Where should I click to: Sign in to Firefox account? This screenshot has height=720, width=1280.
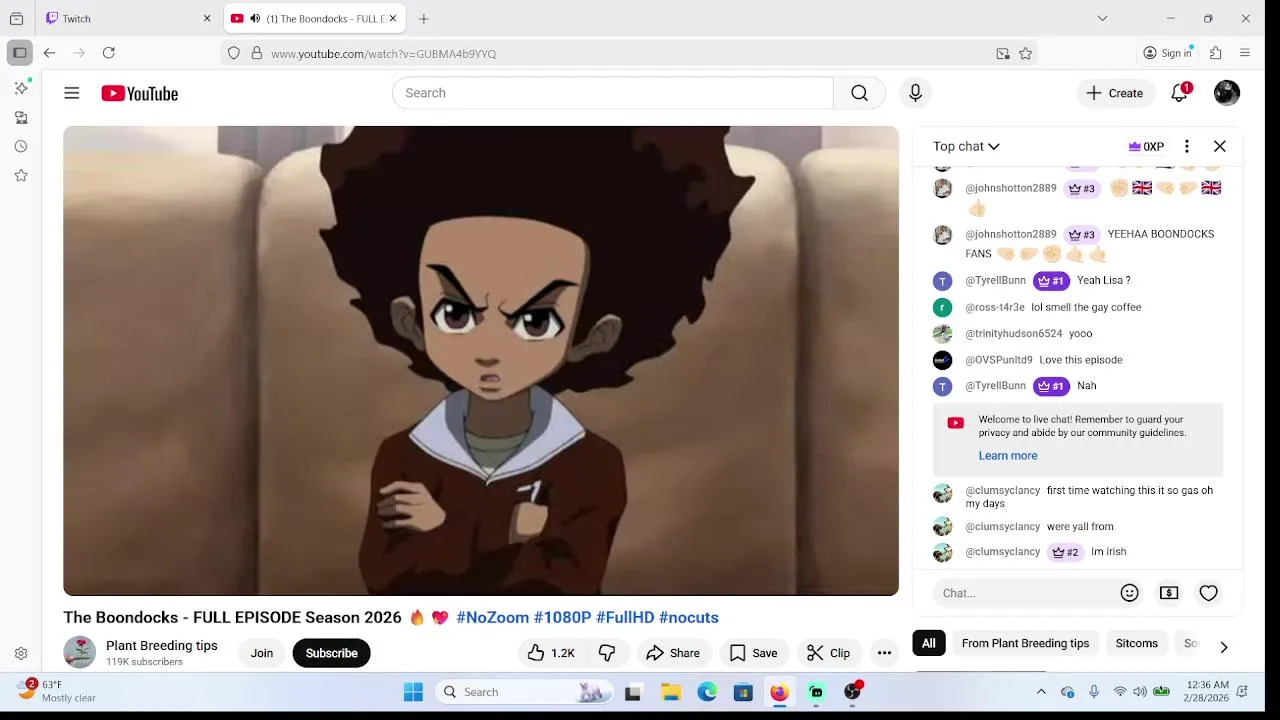[1168, 53]
